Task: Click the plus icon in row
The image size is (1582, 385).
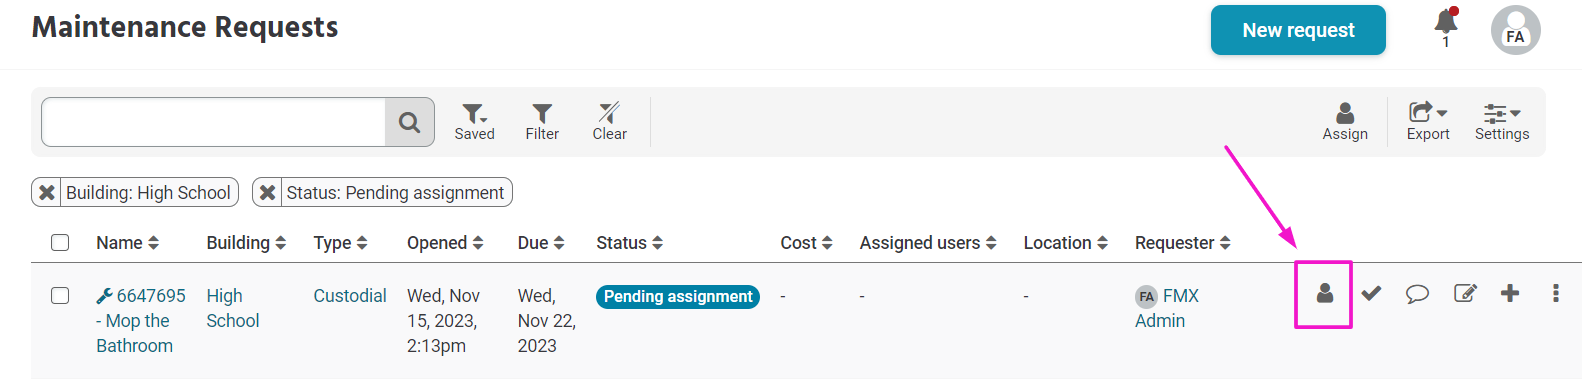Action: (x=1510, y=293)
